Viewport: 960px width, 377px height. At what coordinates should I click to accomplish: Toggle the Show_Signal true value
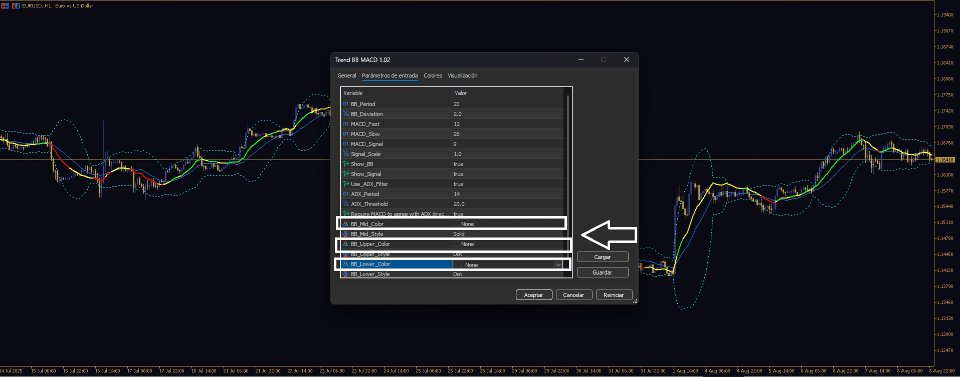tap(458, 174)
